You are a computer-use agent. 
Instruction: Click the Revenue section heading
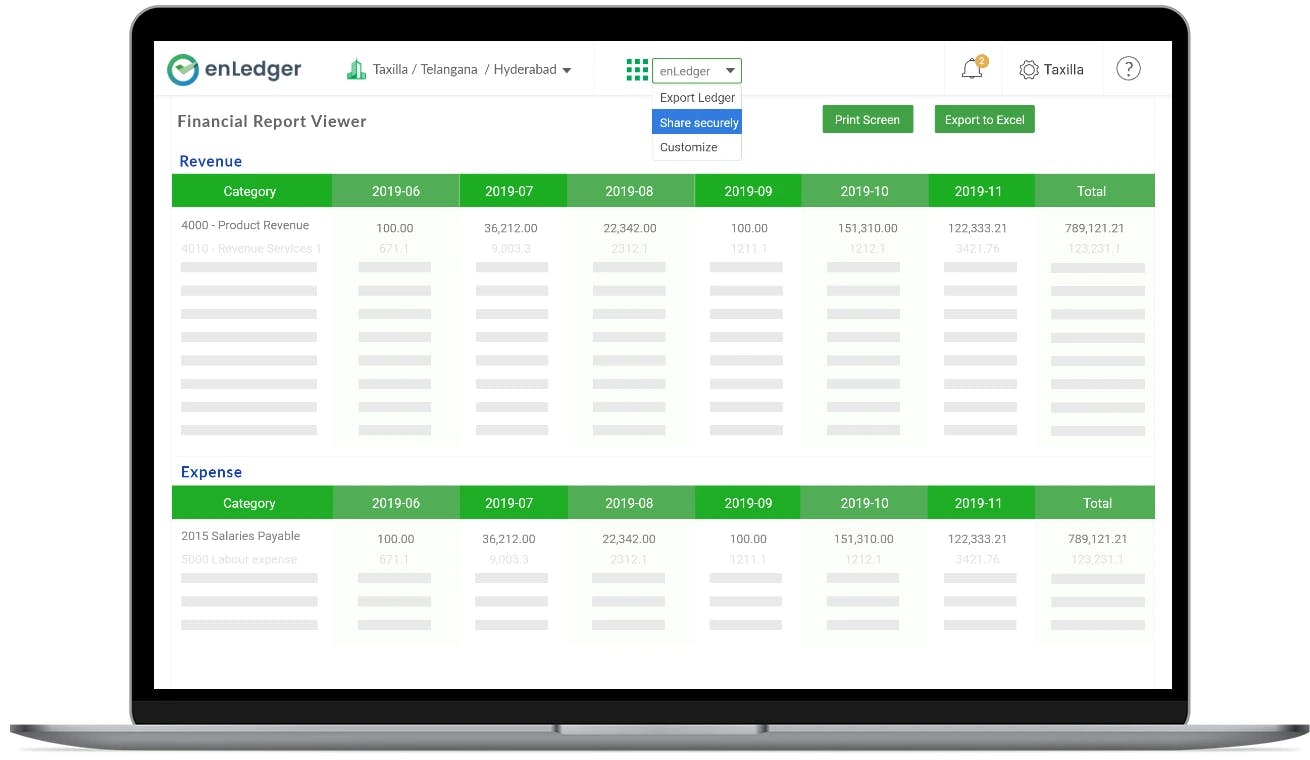(x=210, y=161)
